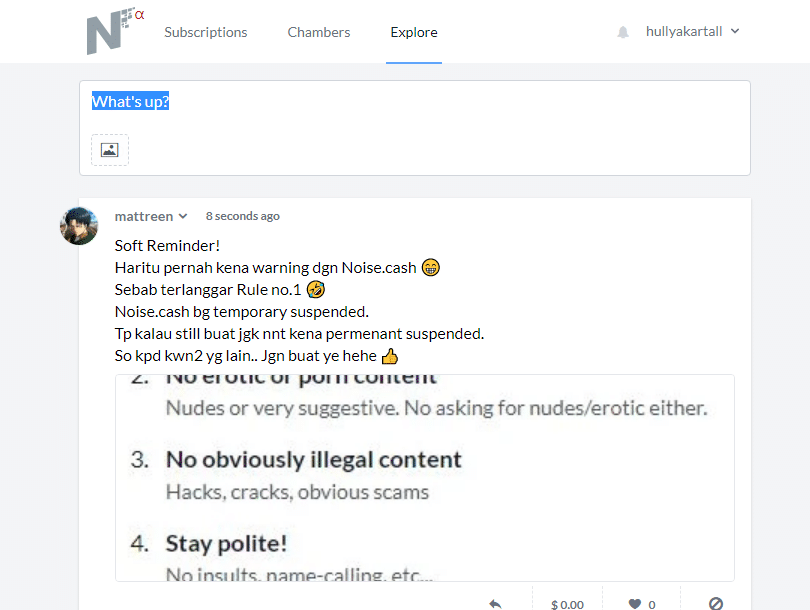810x610 pixels.
Task: Open notifications bell
Action: [623, 32]
